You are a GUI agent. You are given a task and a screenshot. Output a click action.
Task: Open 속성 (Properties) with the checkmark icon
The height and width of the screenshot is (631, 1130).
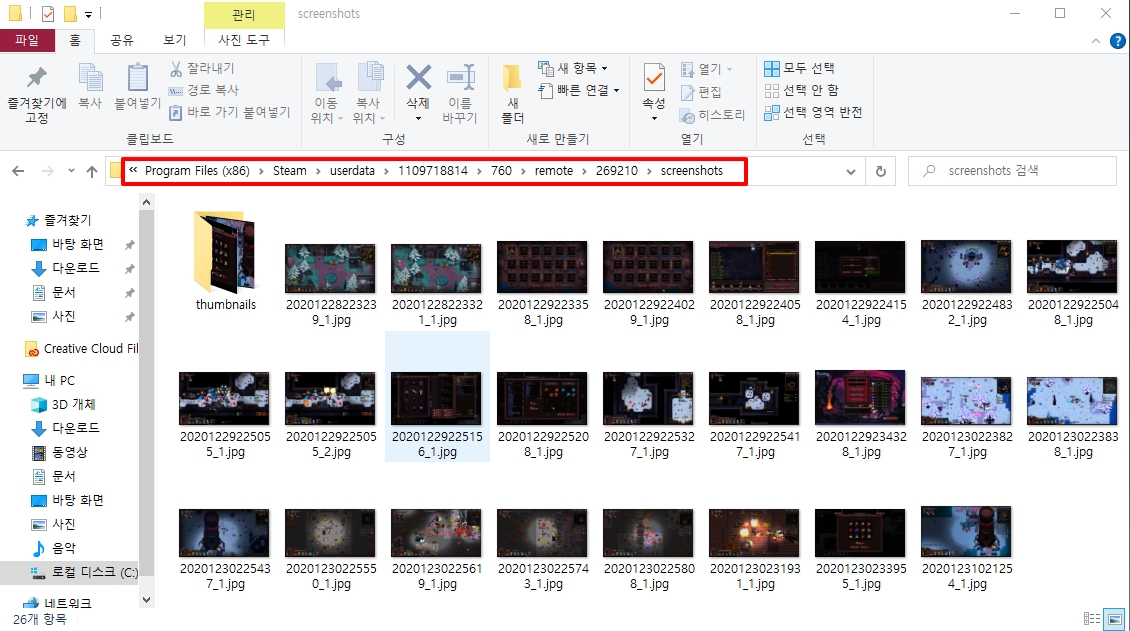pos(654,78)
